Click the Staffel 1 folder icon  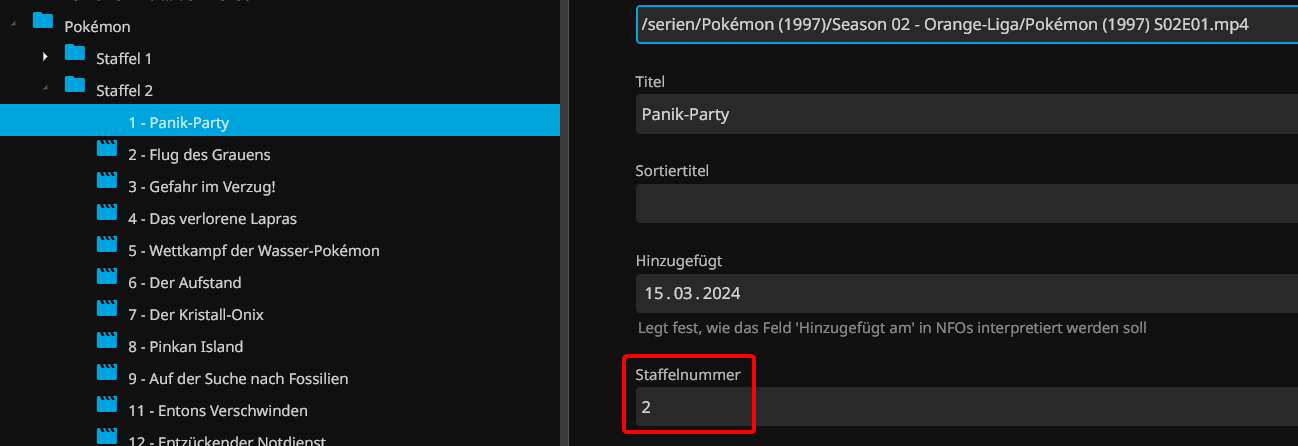pyautogui.click(x=74, y=54)
